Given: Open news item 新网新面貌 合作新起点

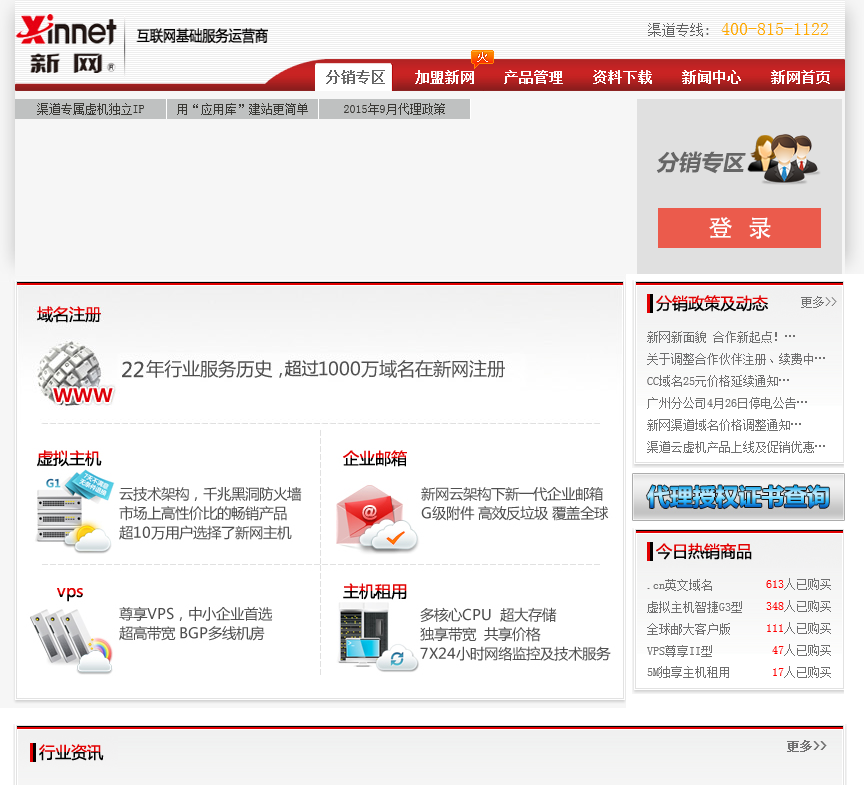Looking at the screenshot, I should (x=721, y=337).
